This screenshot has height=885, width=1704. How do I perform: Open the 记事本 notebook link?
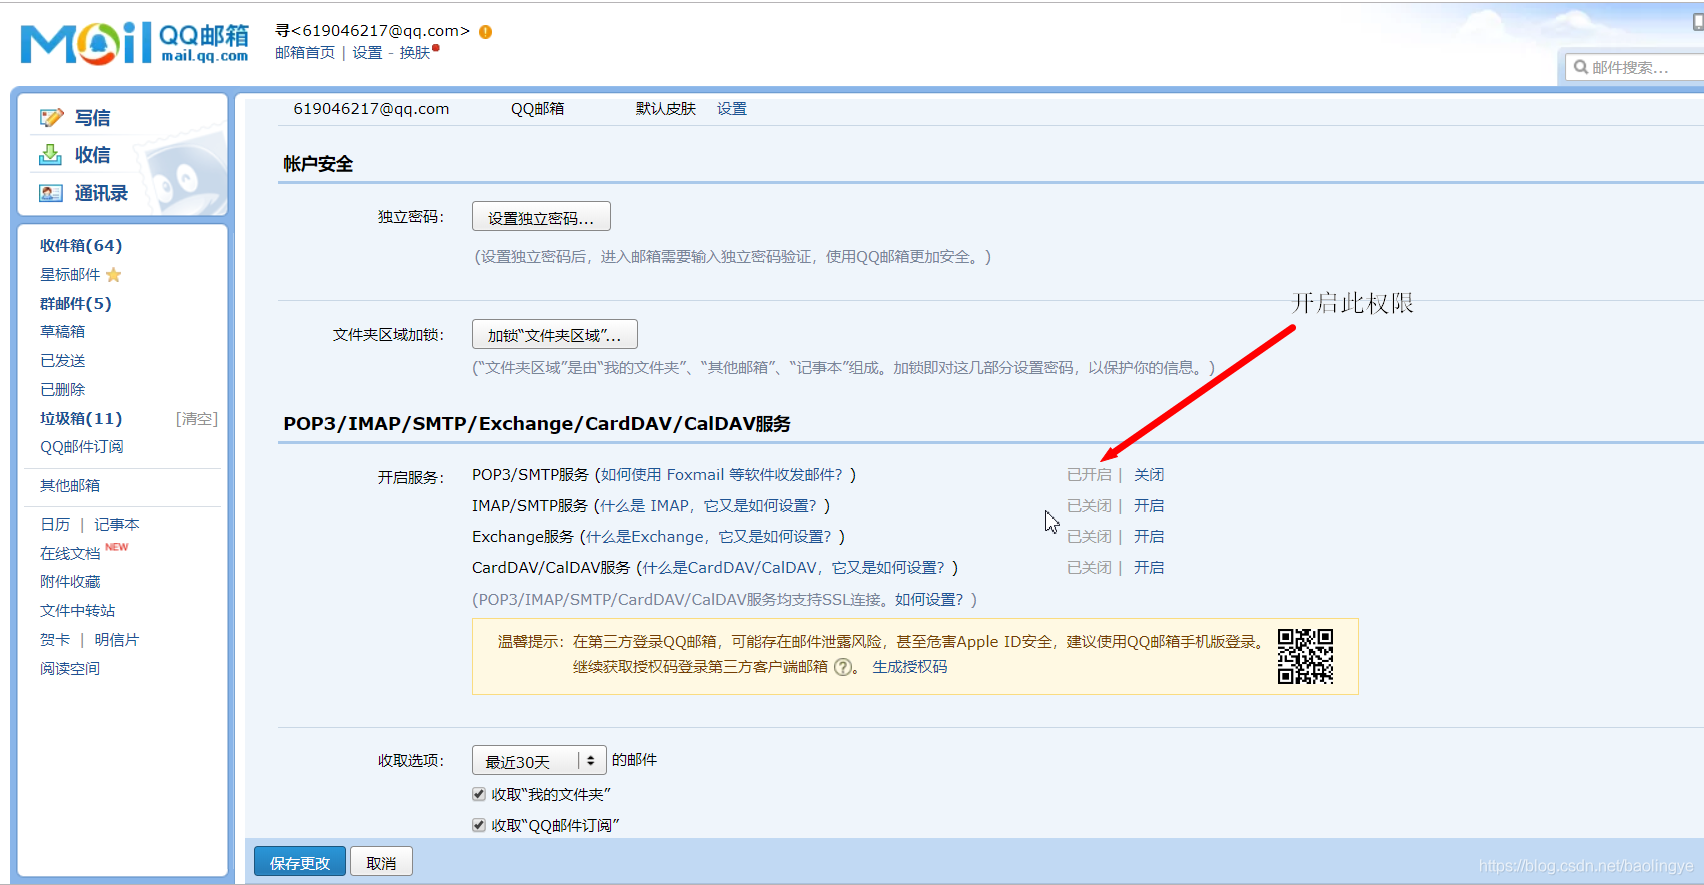[x=117, y=525]
